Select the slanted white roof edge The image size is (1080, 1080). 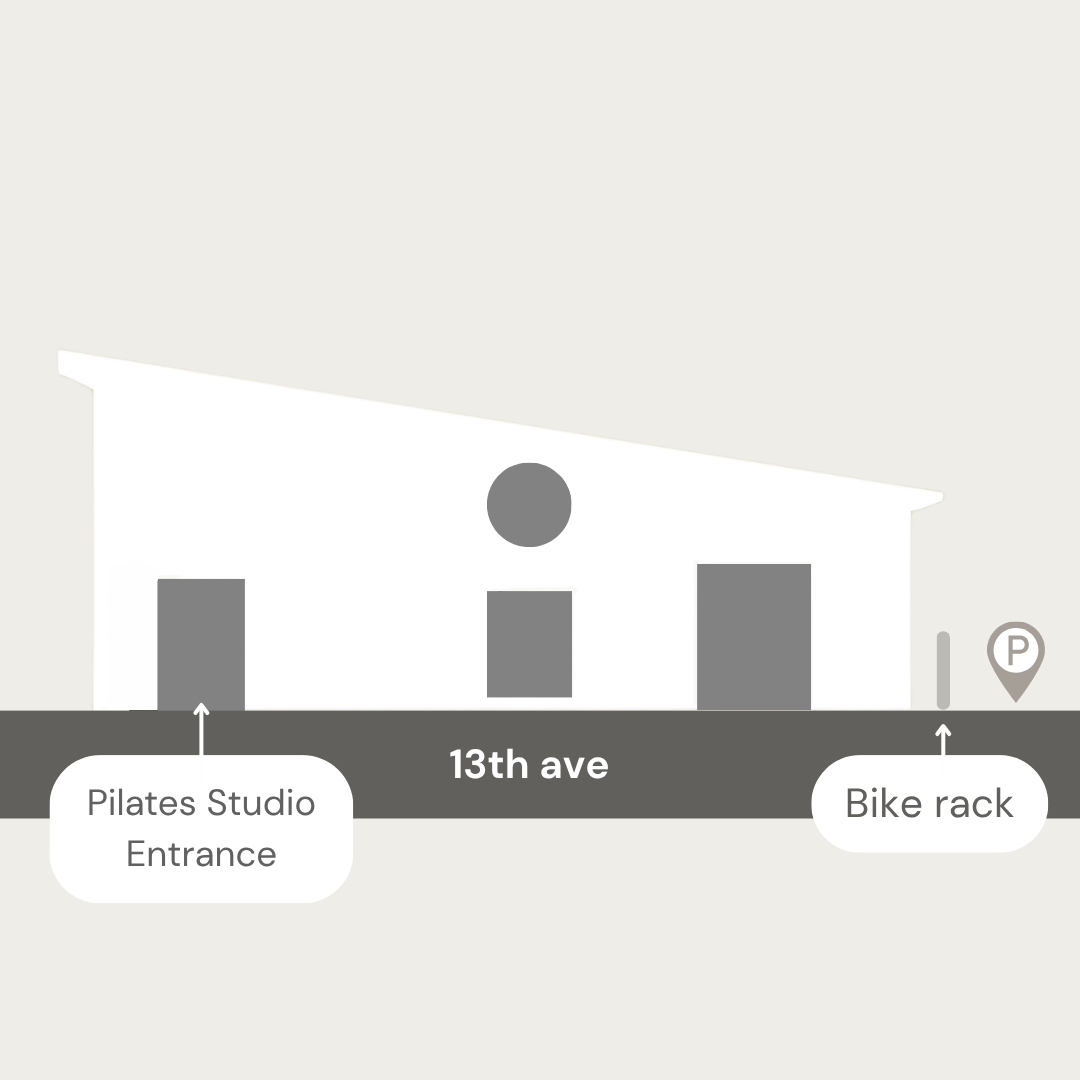click(500, 423)
